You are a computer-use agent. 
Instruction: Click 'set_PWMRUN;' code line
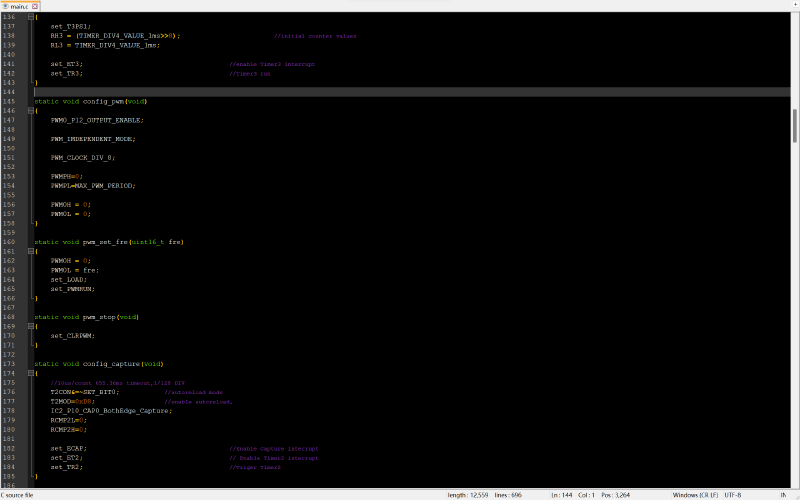coord(72,289)
